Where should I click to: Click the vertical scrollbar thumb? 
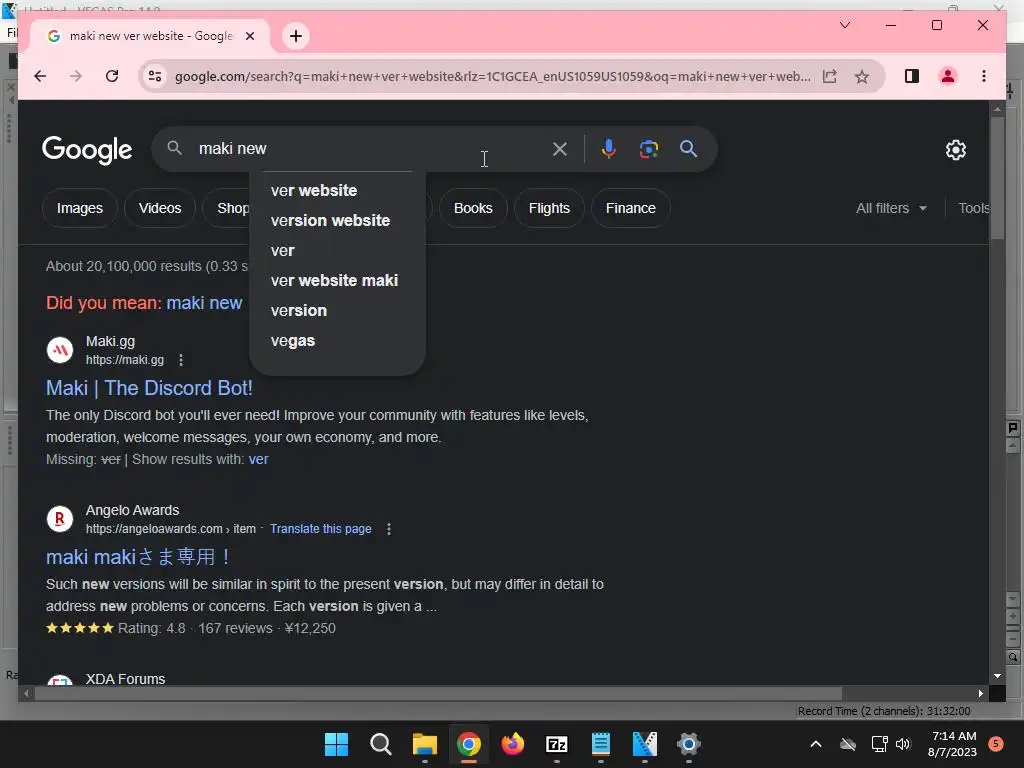coord(997,178)
